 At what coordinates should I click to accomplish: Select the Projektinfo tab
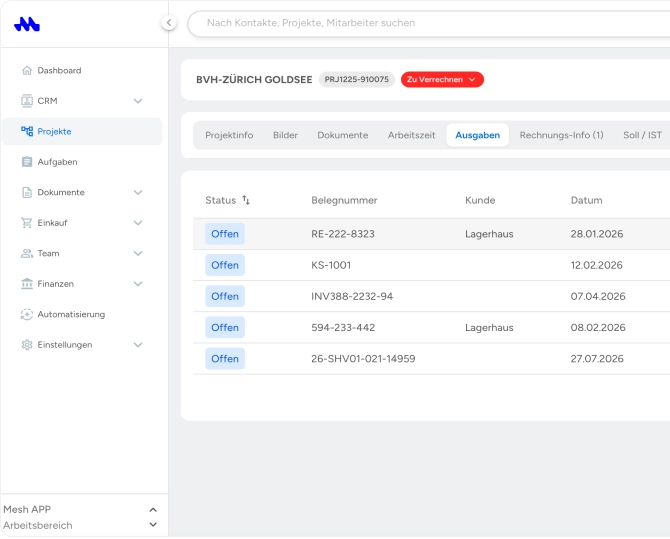click(229, 135)
